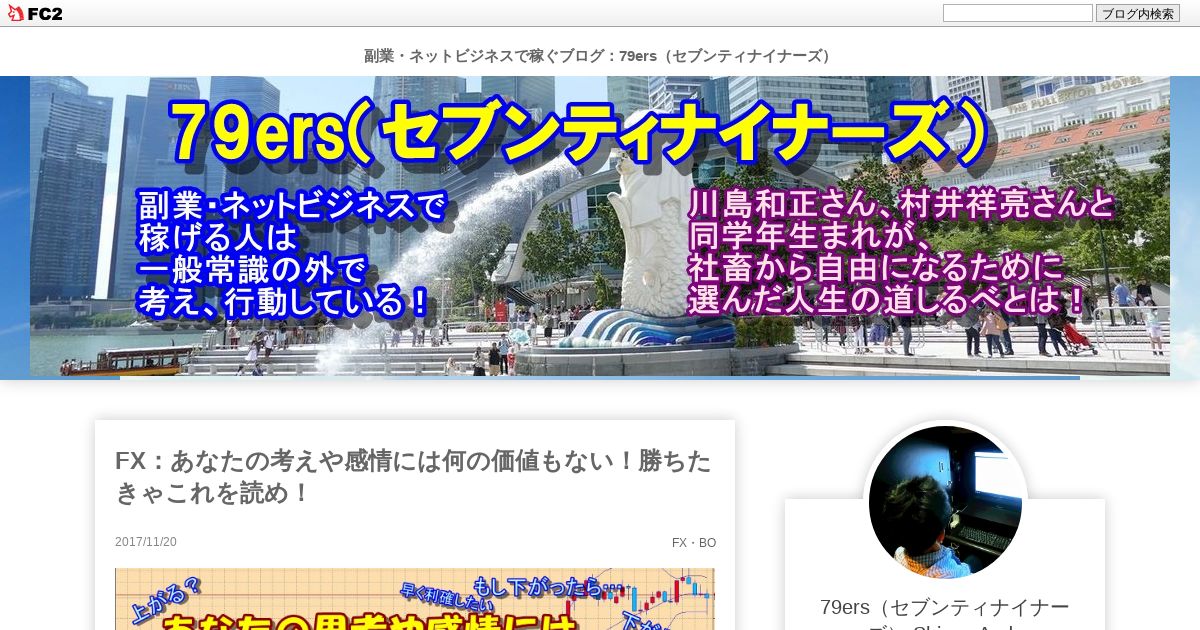1200x630 pixels.
Task: Click the round profile avatar photo
Action: [x=945, y=502]
